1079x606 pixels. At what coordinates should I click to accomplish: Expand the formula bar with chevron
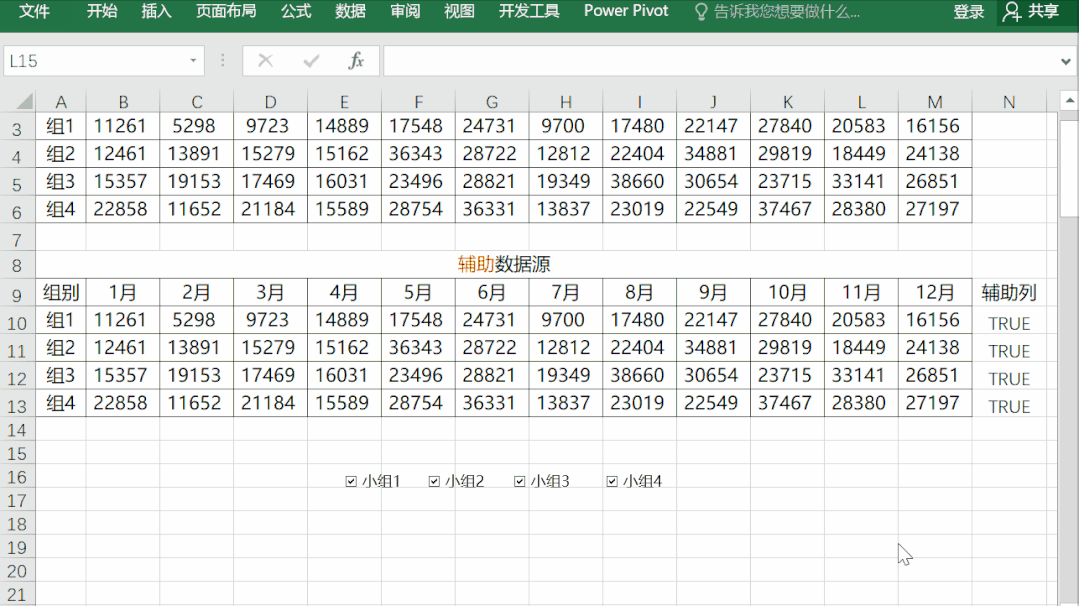point(1065,62)
